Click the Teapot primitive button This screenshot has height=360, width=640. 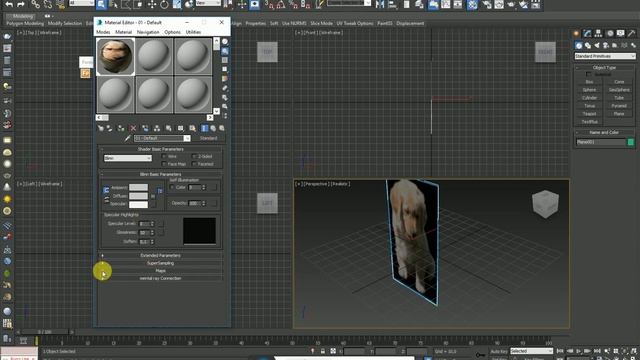tap(589, 114)
